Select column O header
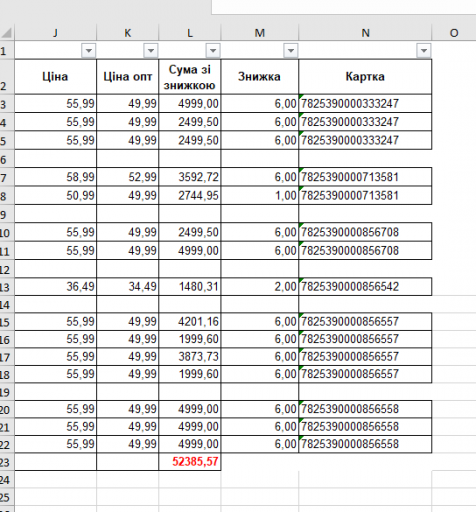This screenshot has width=476, height=512. coord(454,33)
